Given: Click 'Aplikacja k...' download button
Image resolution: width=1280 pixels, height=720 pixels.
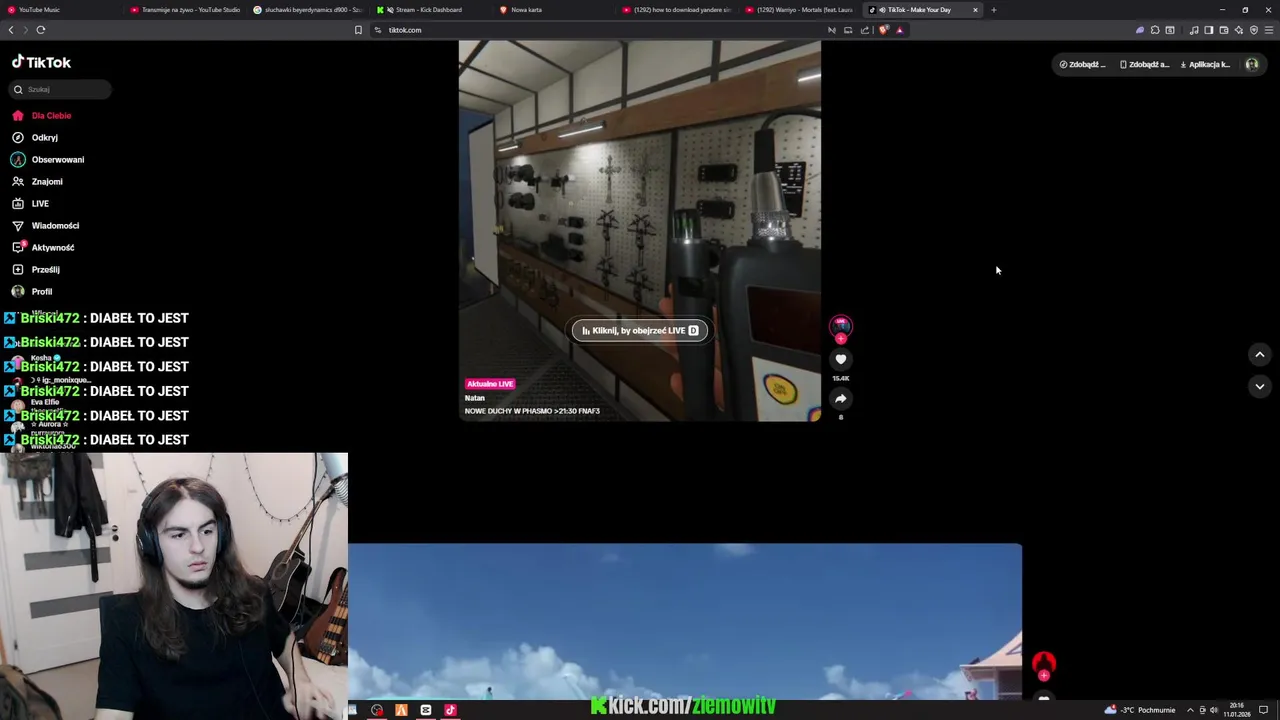Looking at the screenshot, I should point(1205,64).
